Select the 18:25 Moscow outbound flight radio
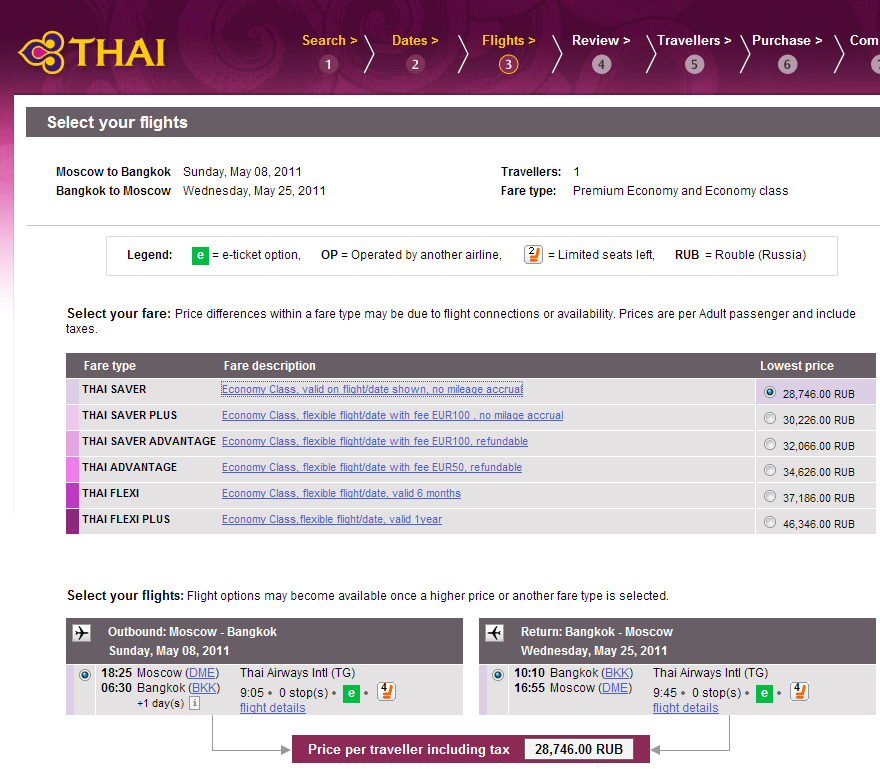The height and width of the screenshot is (769, 880). click(x=85, y=675)
